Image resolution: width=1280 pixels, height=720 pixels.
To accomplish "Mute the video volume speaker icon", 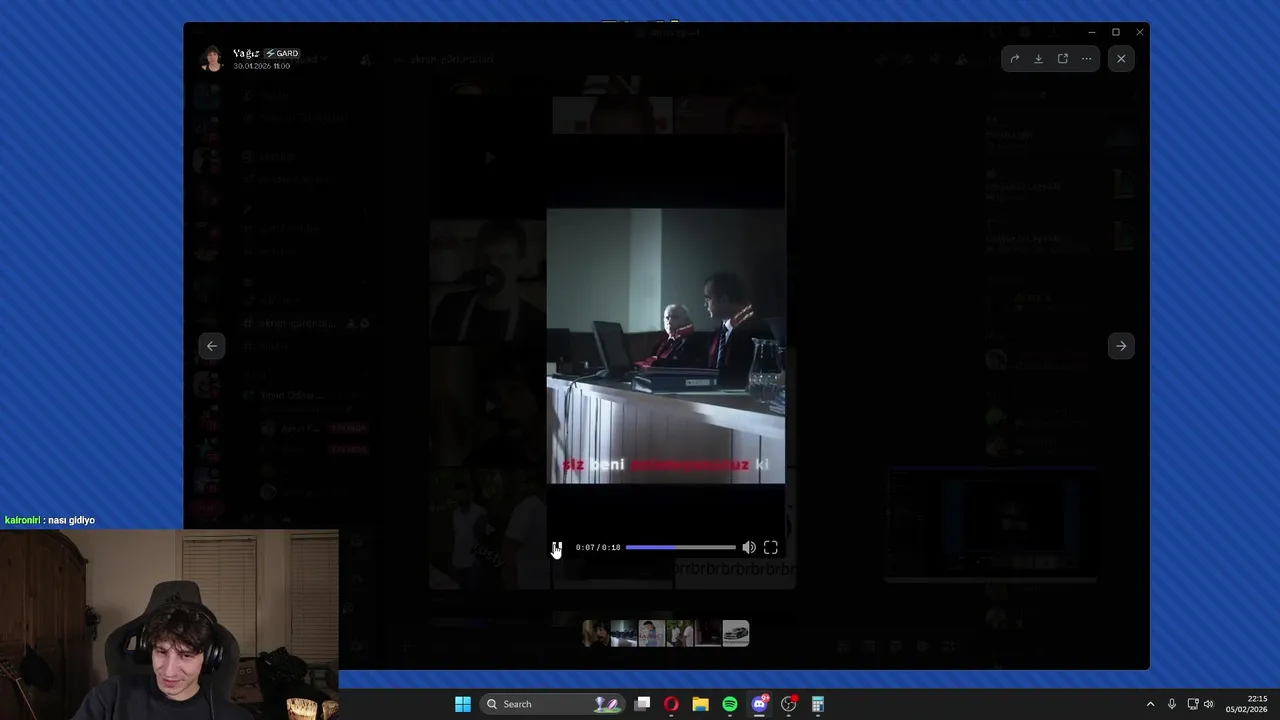I will [749, 548].
